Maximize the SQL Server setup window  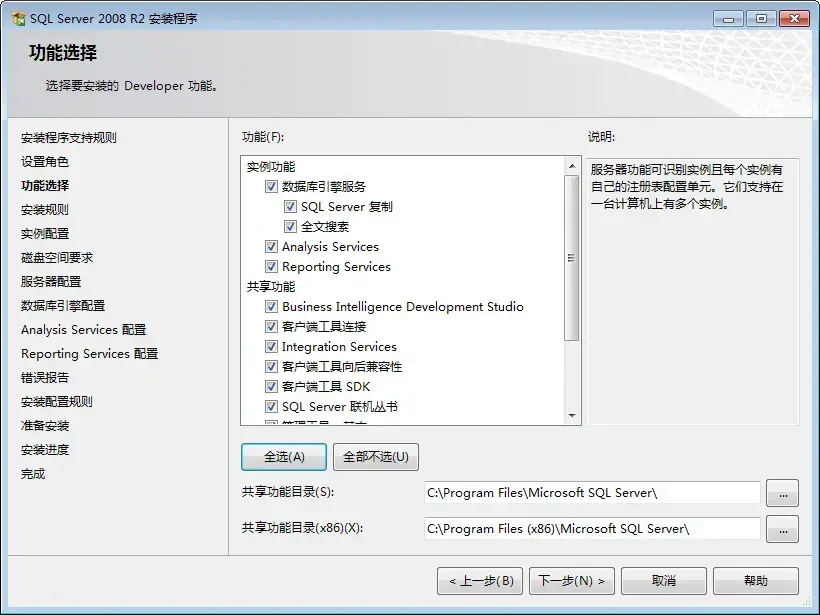point(761,19)
